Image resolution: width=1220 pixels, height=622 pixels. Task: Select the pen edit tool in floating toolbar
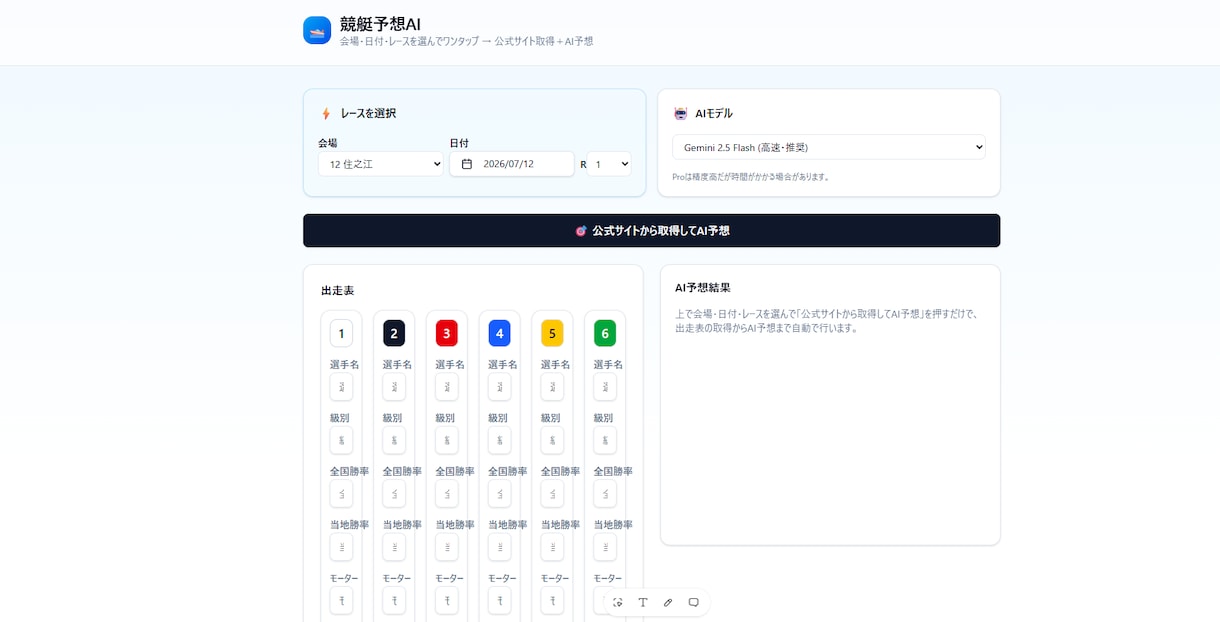click(x=668, y=602)
